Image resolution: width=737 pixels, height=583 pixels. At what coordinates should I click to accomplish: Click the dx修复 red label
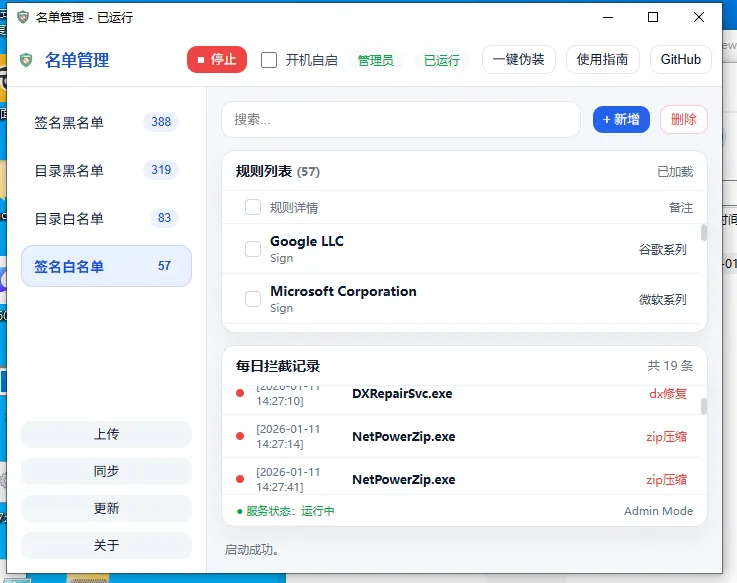pos(667,394)
